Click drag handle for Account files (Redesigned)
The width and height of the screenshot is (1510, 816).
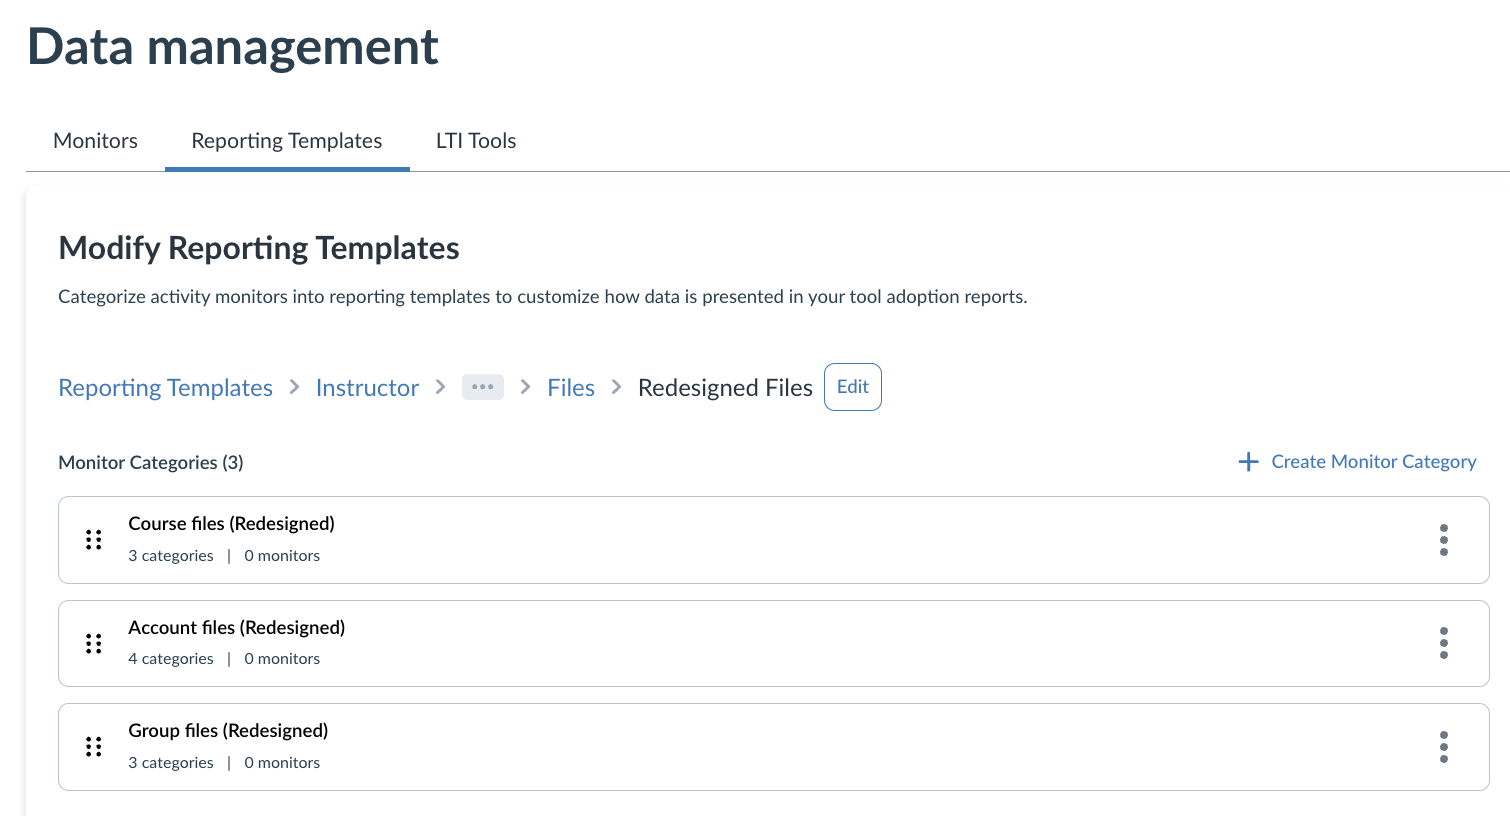[x=94, y=643]
